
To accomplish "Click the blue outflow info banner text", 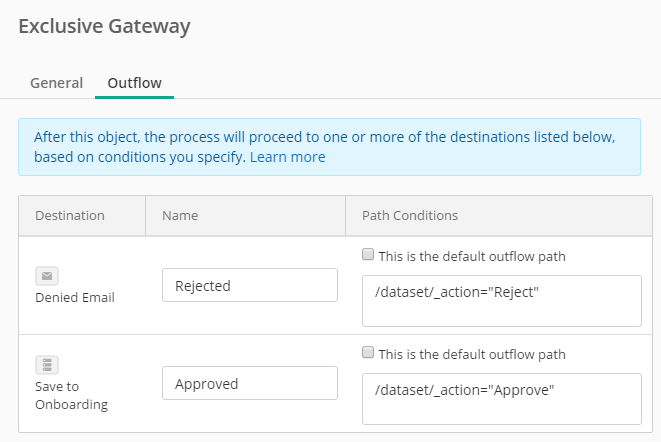I will [325, 147].
